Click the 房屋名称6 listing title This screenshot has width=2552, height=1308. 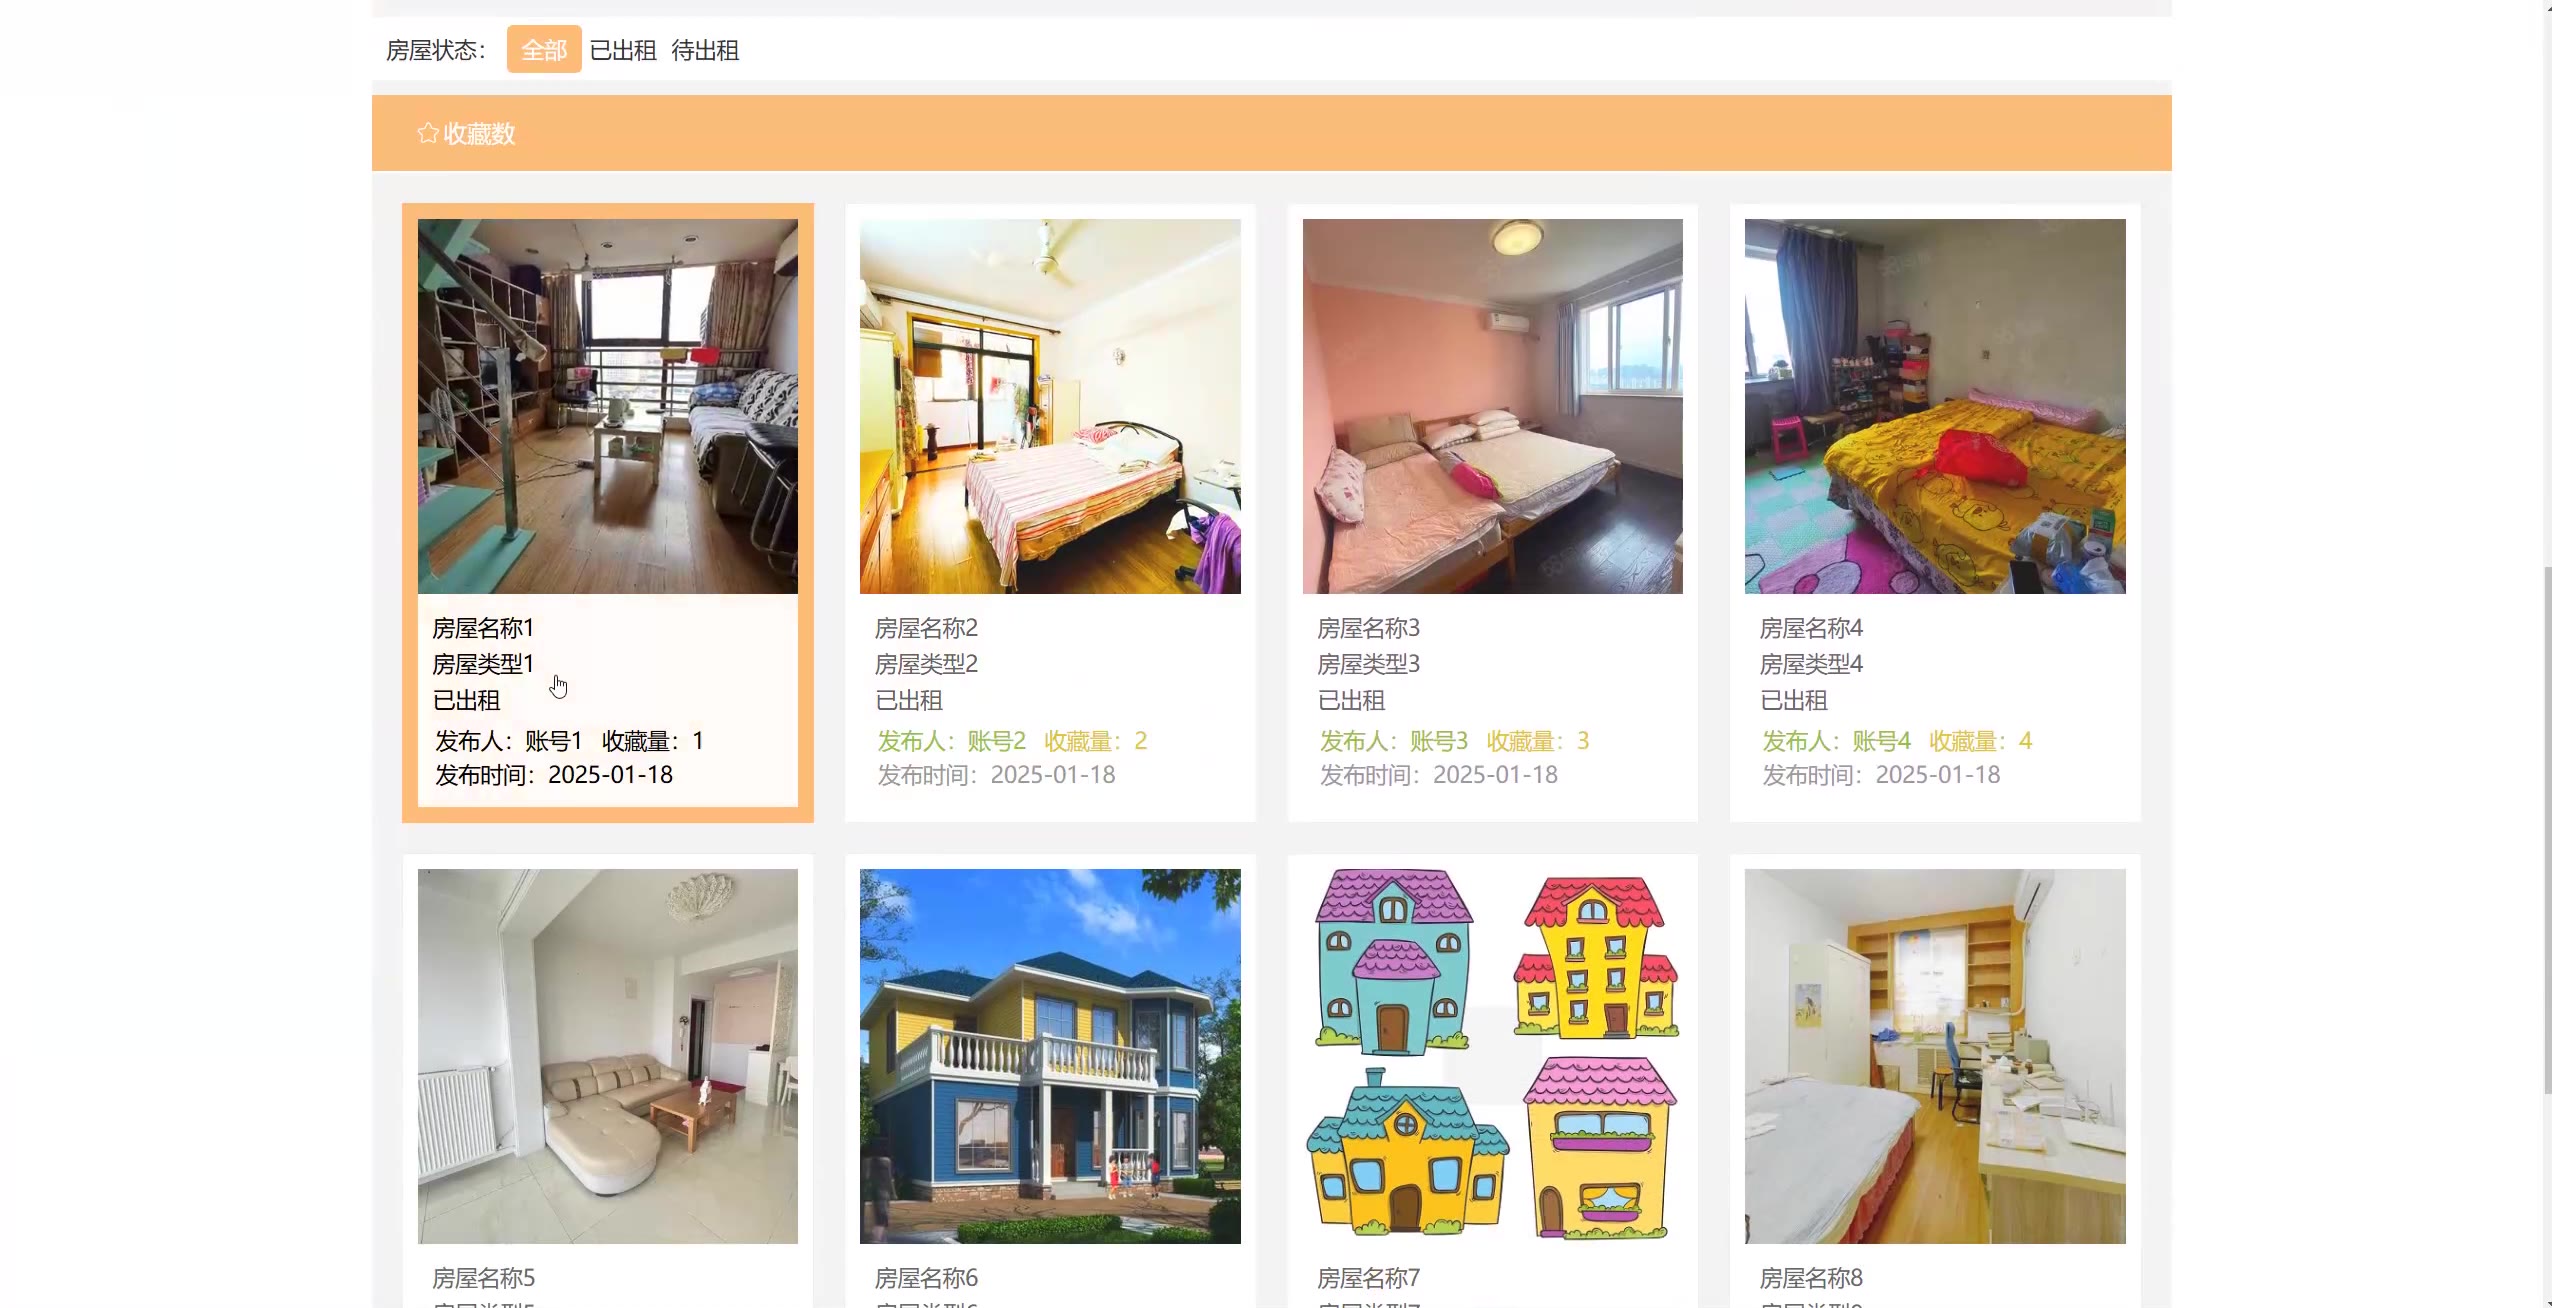point(926,1278)
